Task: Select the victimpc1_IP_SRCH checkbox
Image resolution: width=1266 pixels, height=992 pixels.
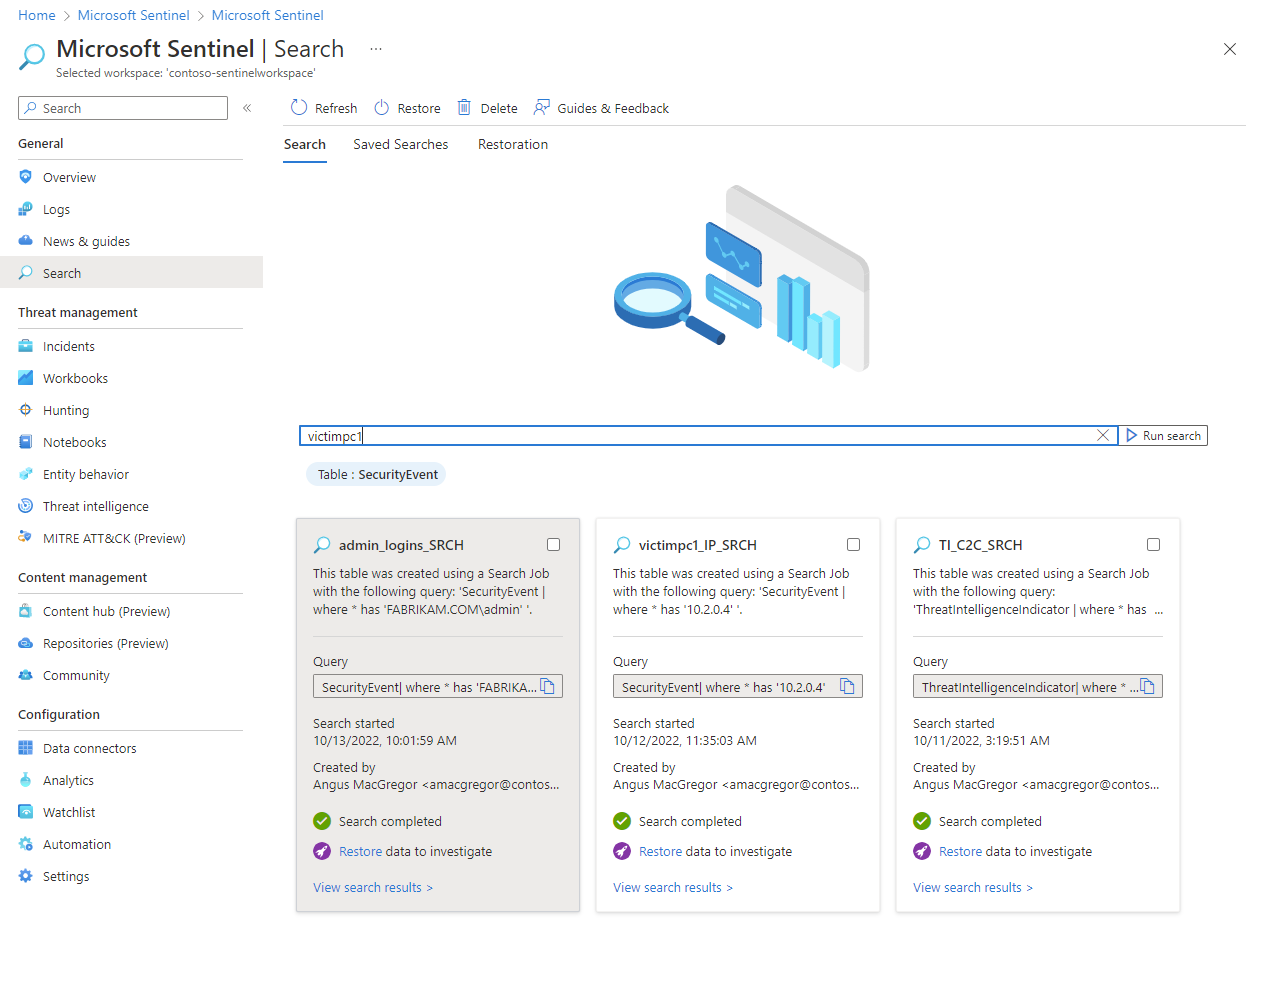Action: pos(853,544)
